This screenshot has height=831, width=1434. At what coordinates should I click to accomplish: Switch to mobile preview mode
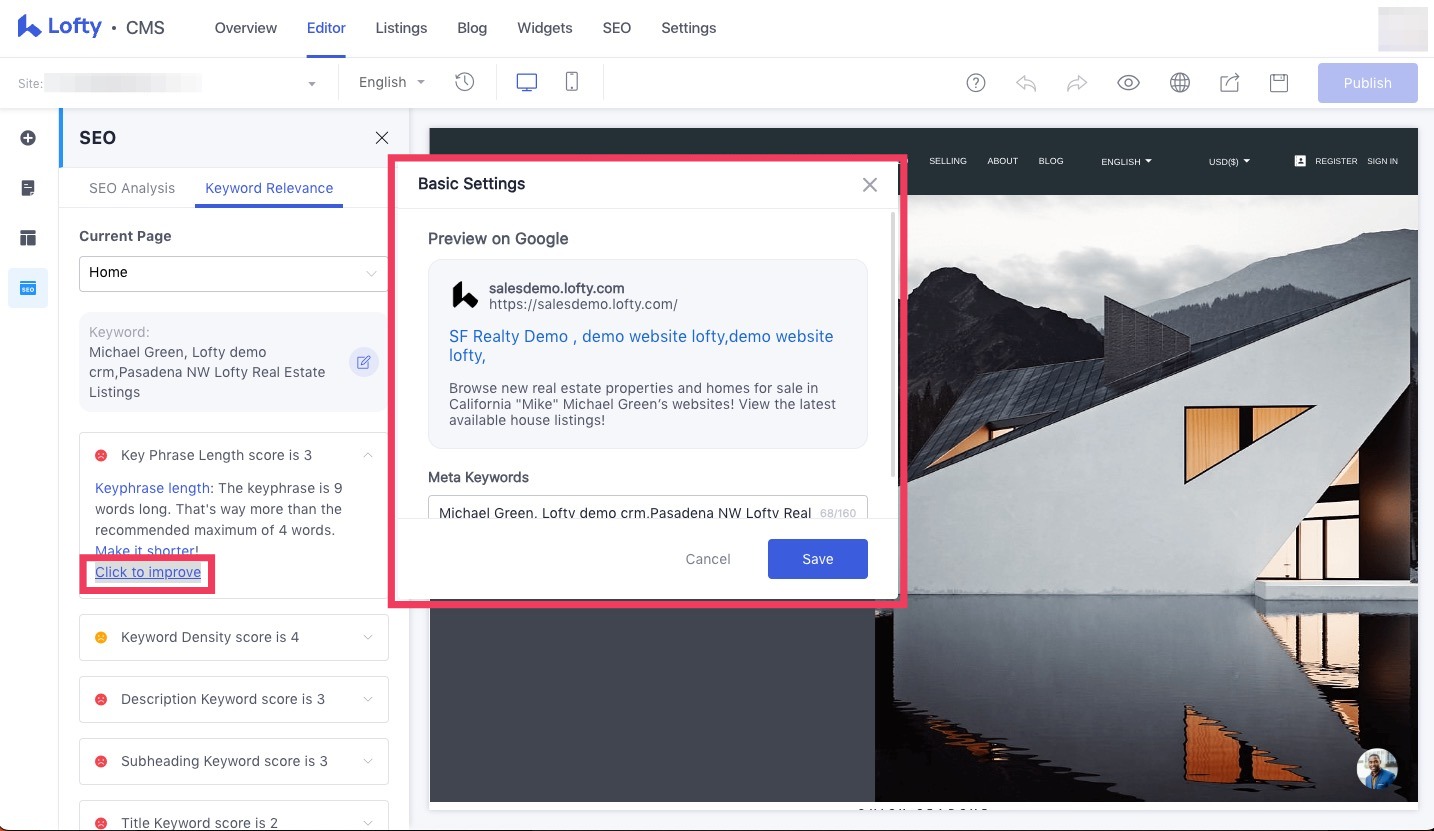click(x=572, y=82)
